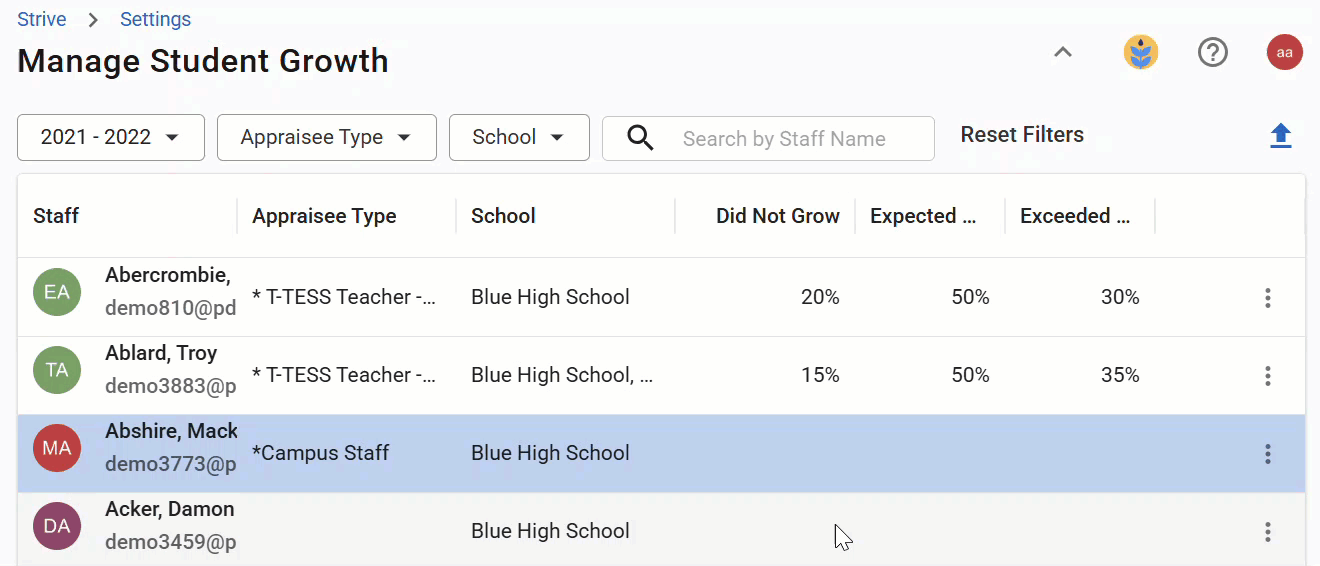Open the School filter dropdown
The height and width of the screenshot is (566, 1320).
coord(519,138)
